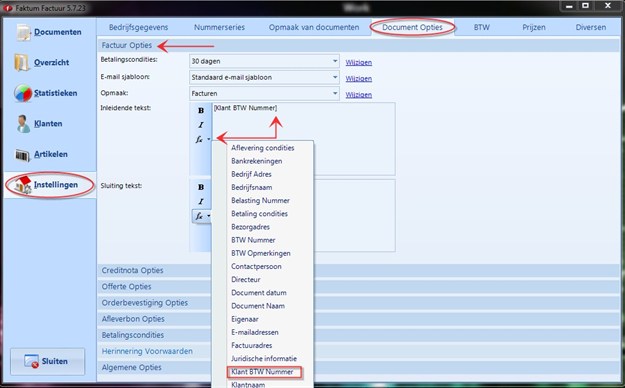Image resolution: width=625 pixels, height=388 pixels.
Task: Select Document datum from field menu
Action: click(x=259, y=293)
